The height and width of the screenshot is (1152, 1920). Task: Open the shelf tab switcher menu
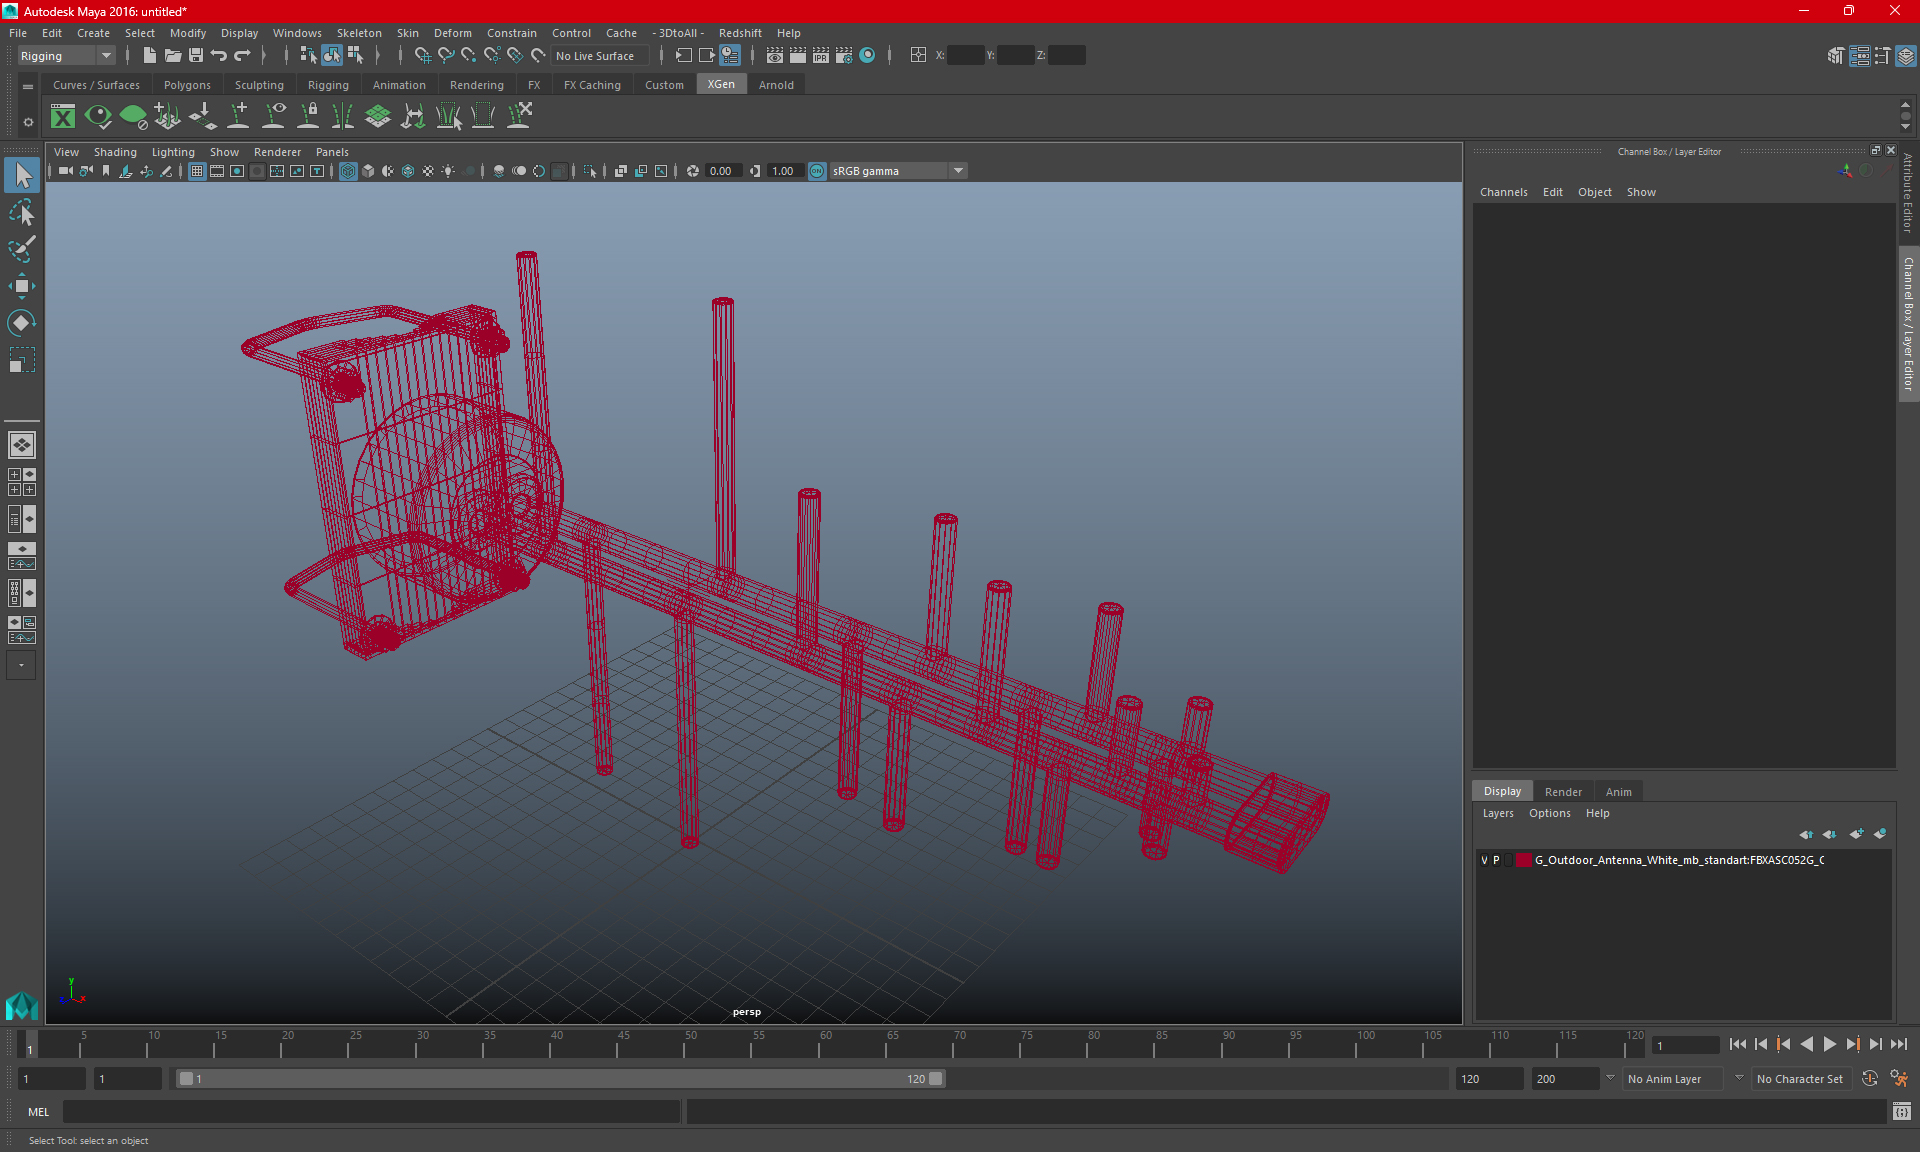pyautogui.click(x=28, y=87)
